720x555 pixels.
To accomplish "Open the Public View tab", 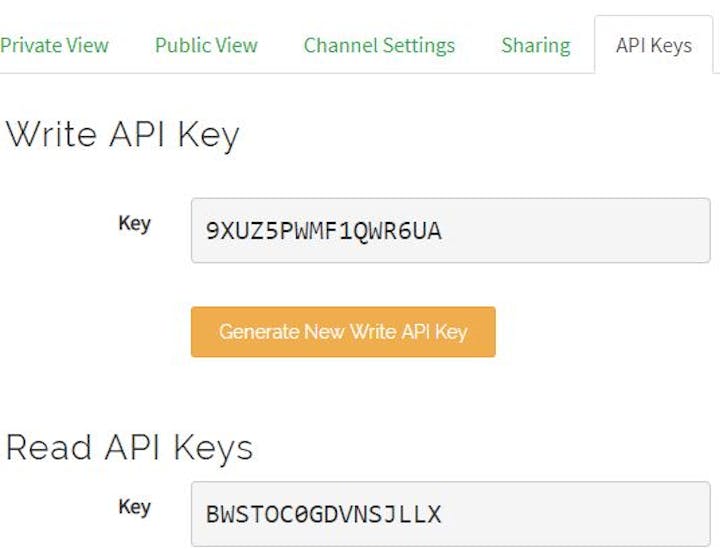I will [x=206, y=45].
